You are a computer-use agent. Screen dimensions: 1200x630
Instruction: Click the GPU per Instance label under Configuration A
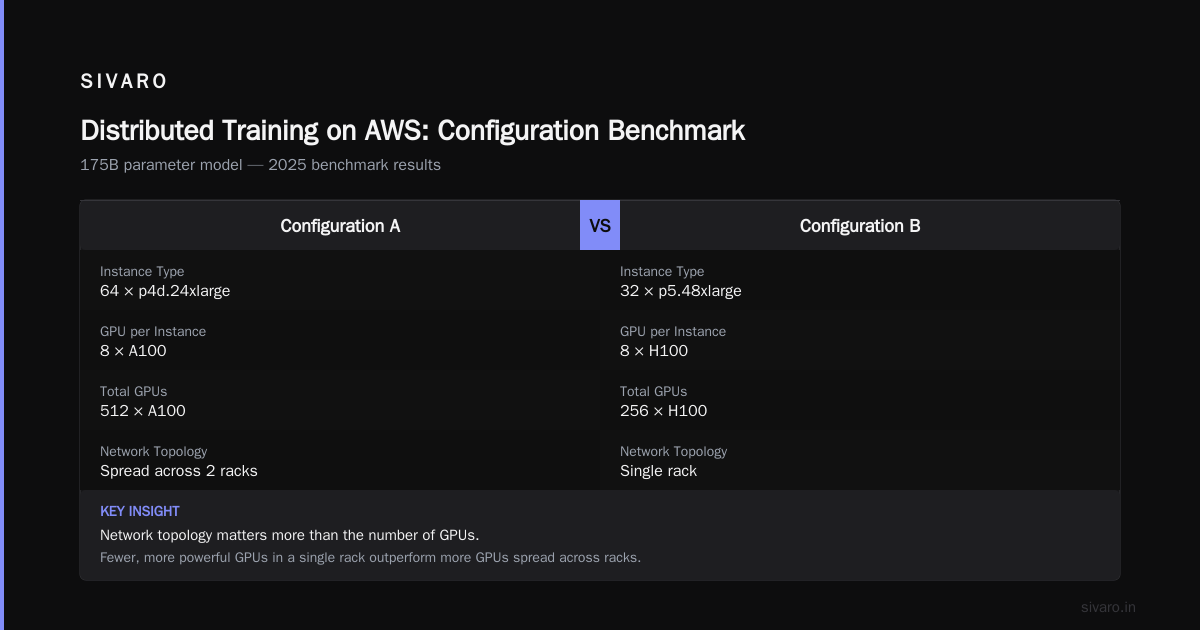(x=153, y=331)
